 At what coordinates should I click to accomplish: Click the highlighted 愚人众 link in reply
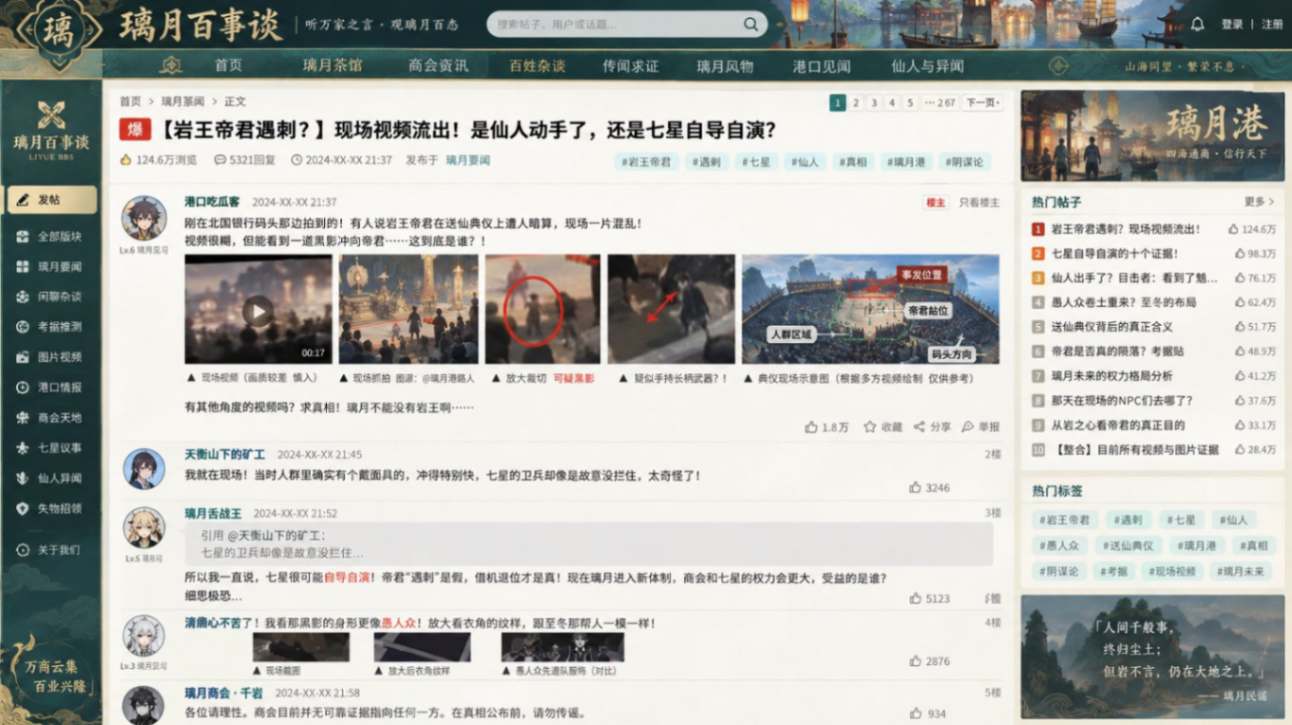coord(397,623)
